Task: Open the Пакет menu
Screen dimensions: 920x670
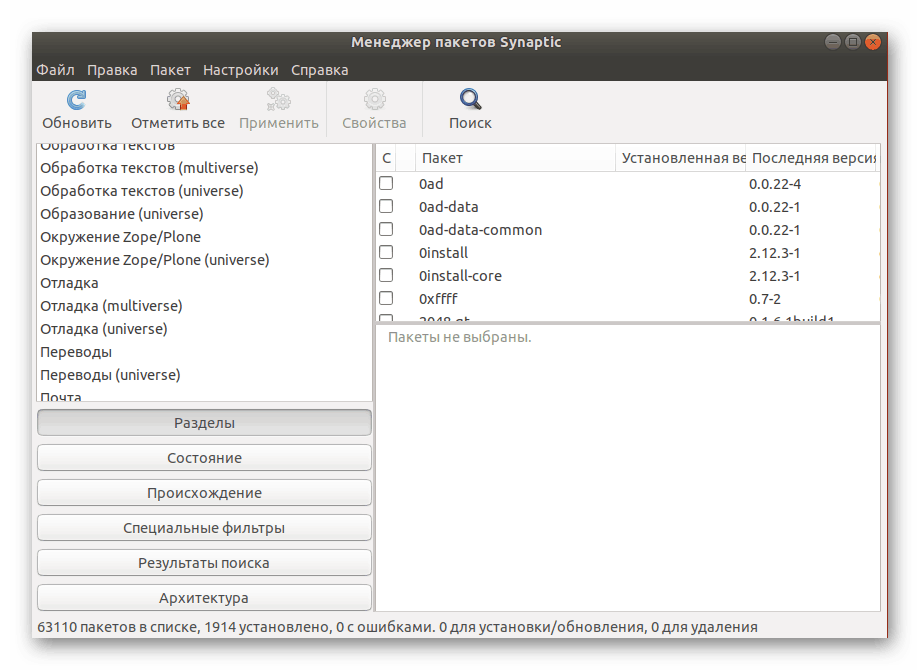Action: point(170,70)
